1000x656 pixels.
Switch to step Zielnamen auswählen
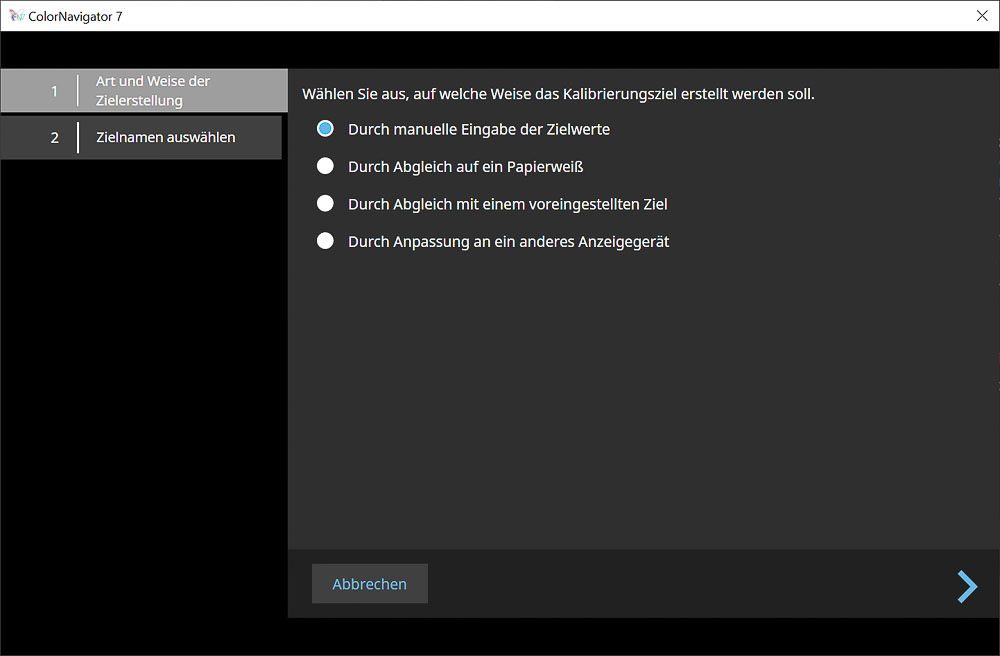pos(166,137)
